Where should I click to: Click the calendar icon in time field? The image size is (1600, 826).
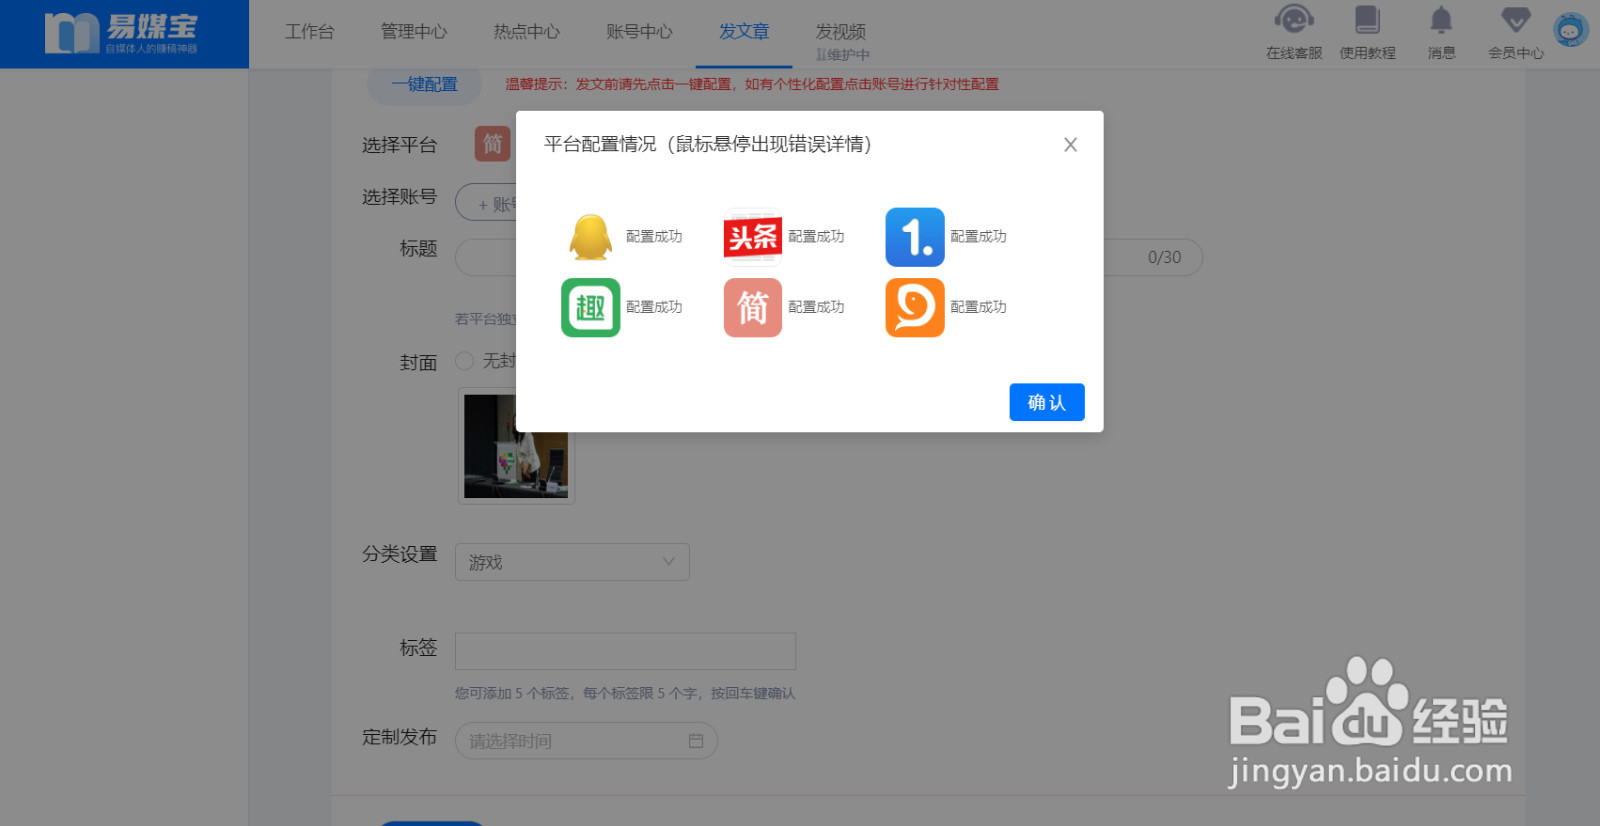(x=696, y=741)
